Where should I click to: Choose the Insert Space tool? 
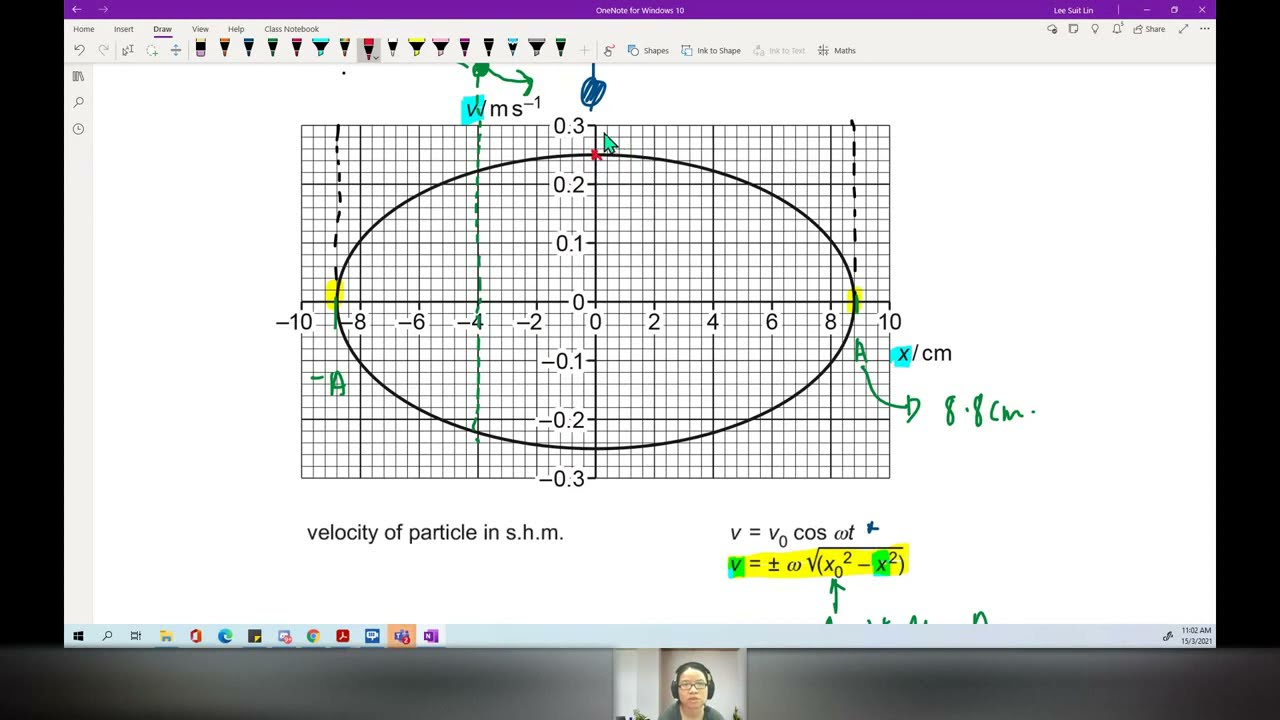175,50
